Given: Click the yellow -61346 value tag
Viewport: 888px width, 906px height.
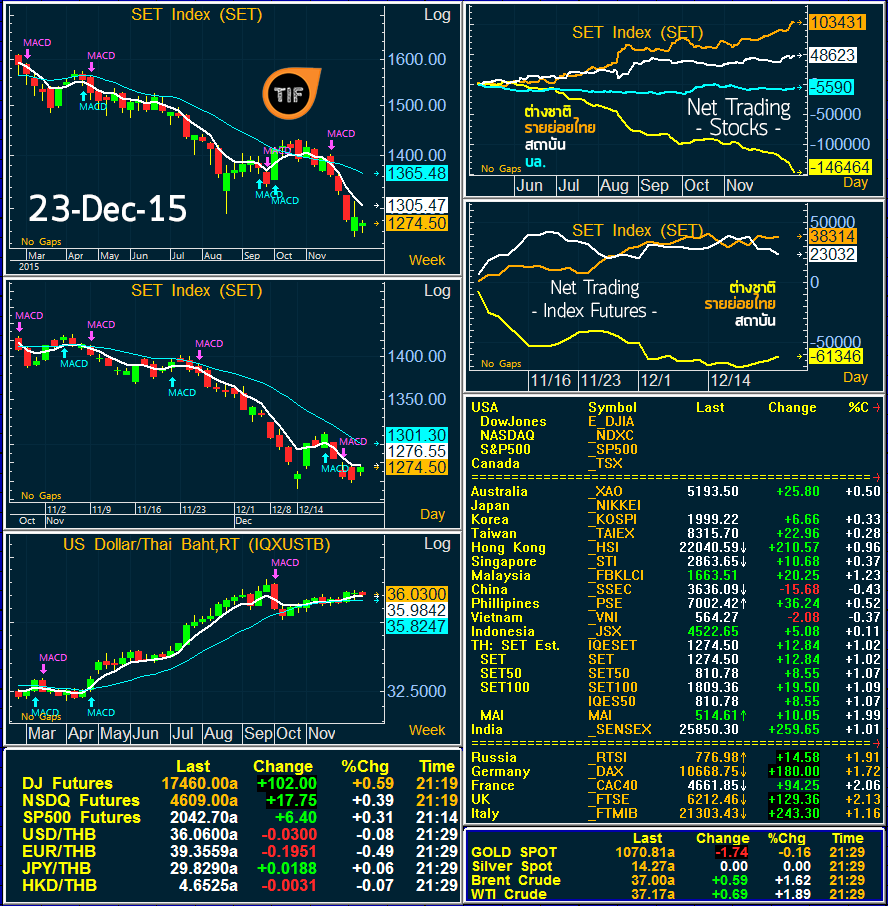Looking at the screenshot, I should pyautogui.click(x=836, y=357).
